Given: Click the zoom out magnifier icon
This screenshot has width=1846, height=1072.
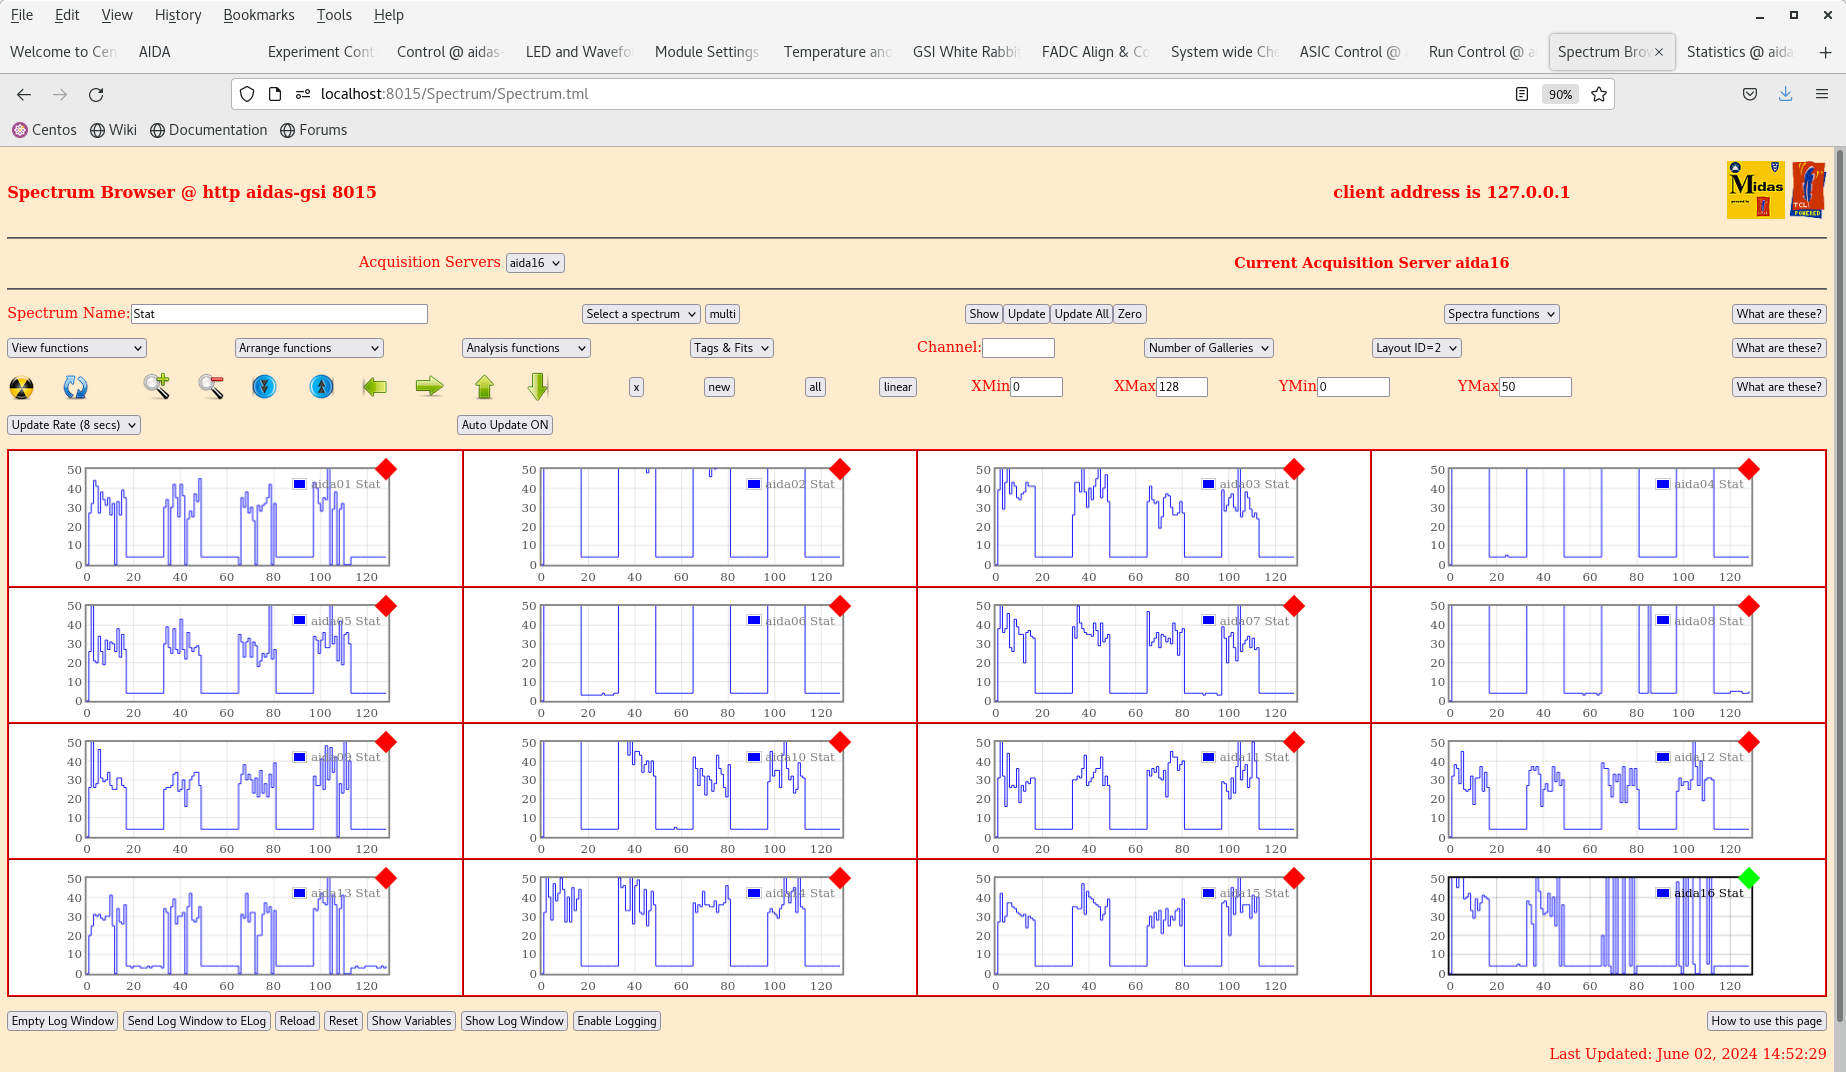Looking at the screenshot, I should (210, 386).
